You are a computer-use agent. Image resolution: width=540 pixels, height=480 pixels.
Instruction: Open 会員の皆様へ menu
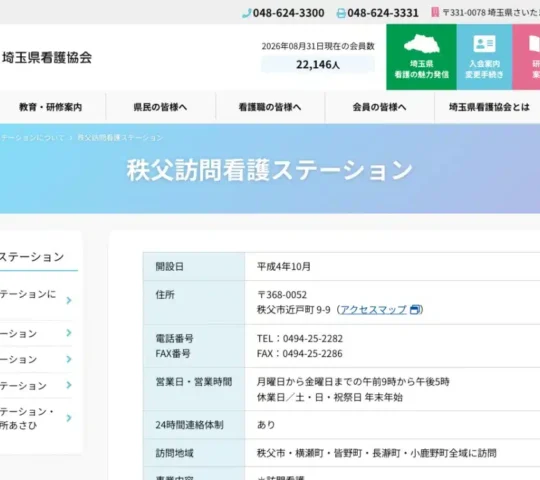(x=379, y=107)
